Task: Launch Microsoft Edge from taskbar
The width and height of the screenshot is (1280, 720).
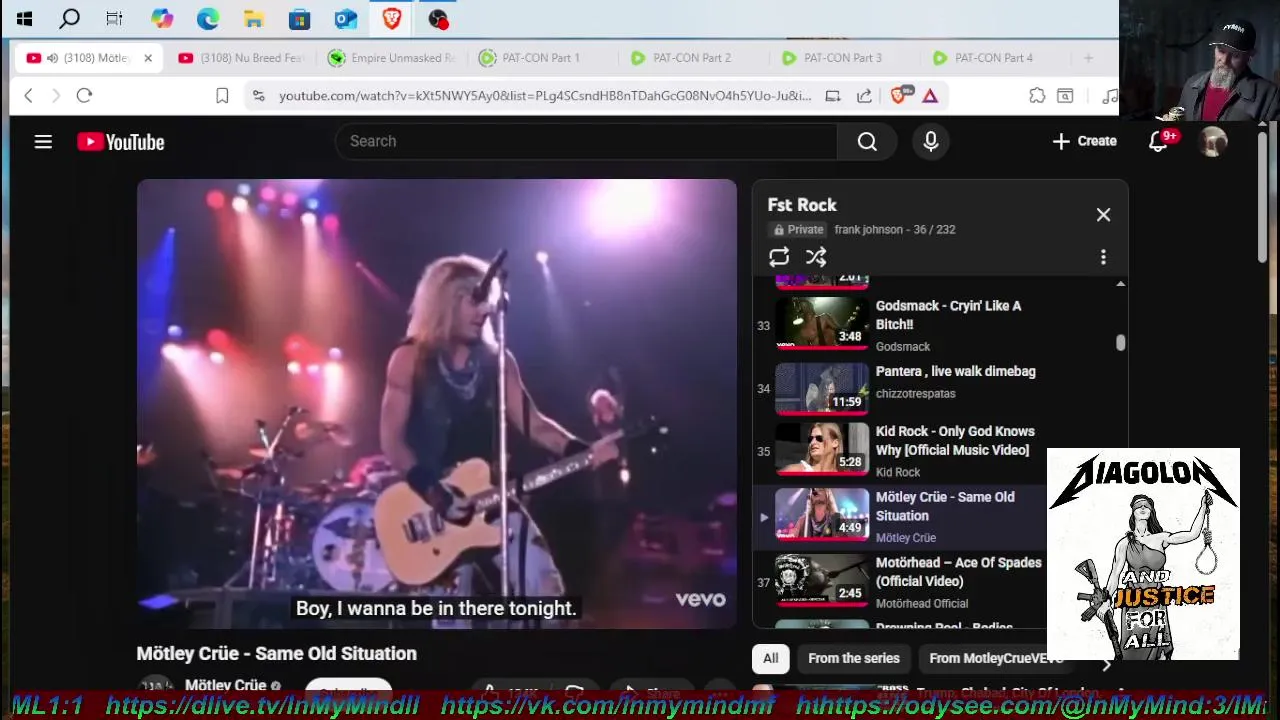Action: [207, 18]
